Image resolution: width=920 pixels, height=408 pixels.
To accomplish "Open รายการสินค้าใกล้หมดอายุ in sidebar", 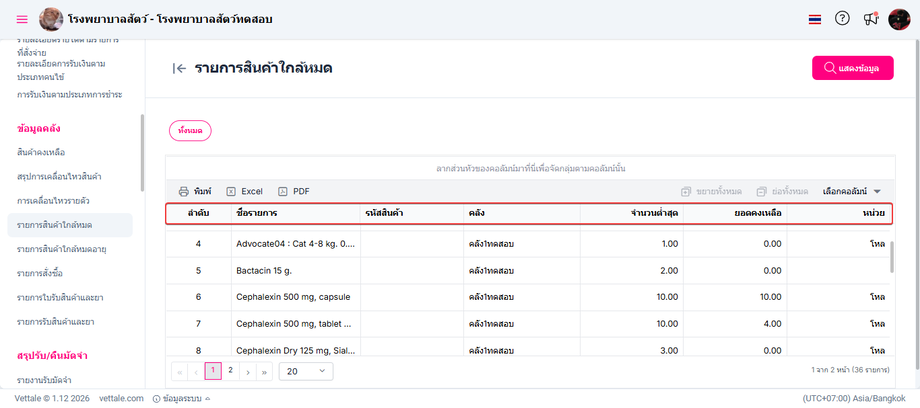I will click(61, 249).
